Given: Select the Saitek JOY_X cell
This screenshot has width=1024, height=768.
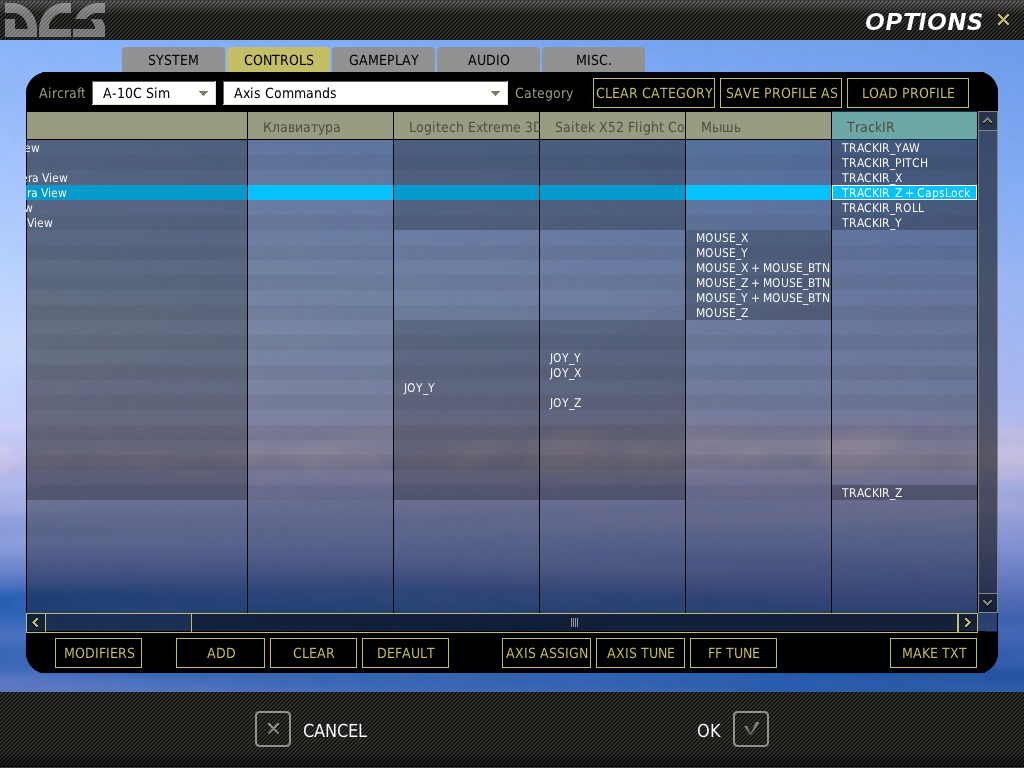Looking at the screenshot, I should pyautogui.click(x=613, y=373).
